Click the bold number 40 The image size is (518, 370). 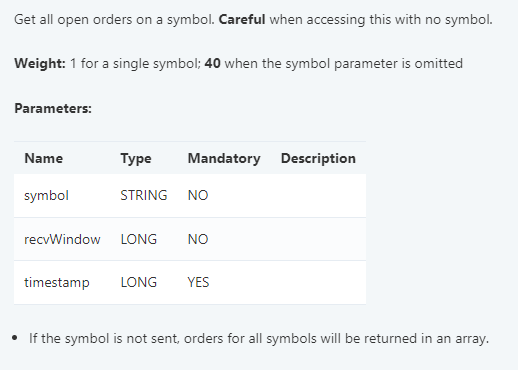[x=213, y=63]
